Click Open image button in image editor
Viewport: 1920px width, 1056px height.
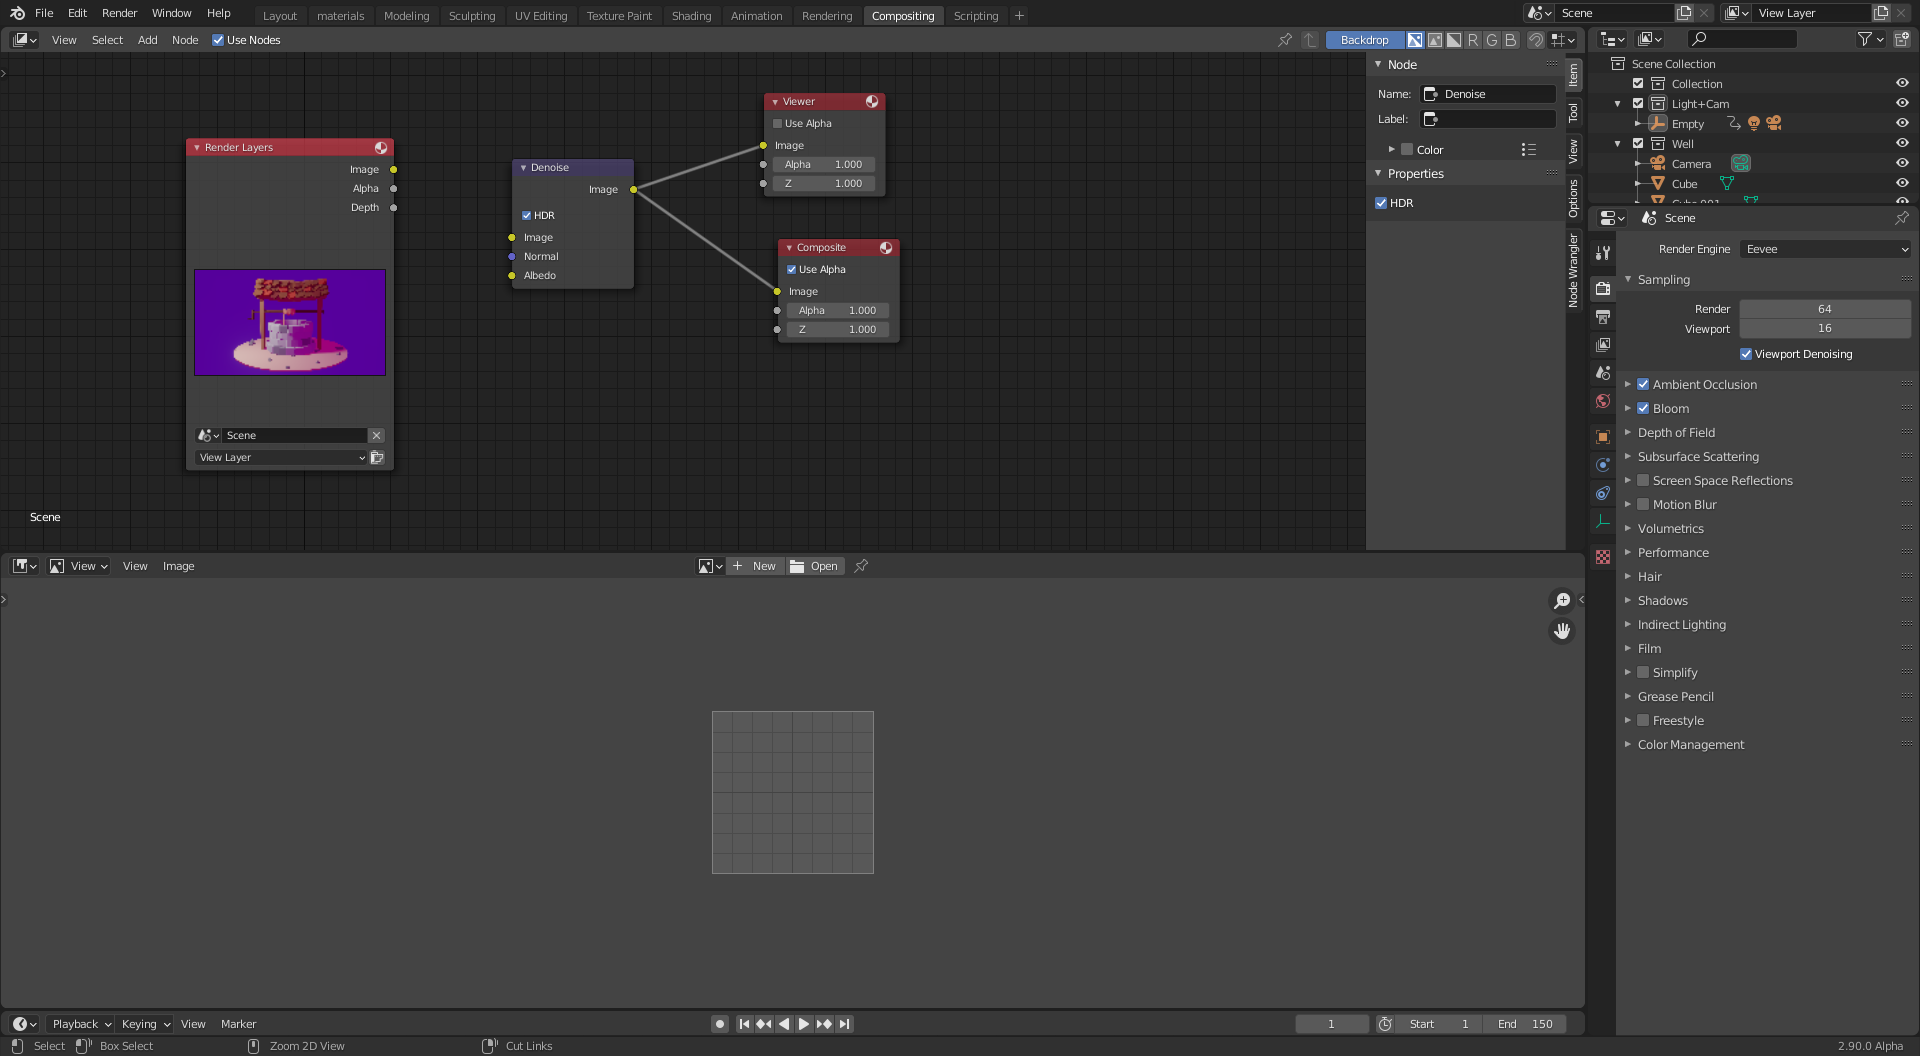point(815,566)
